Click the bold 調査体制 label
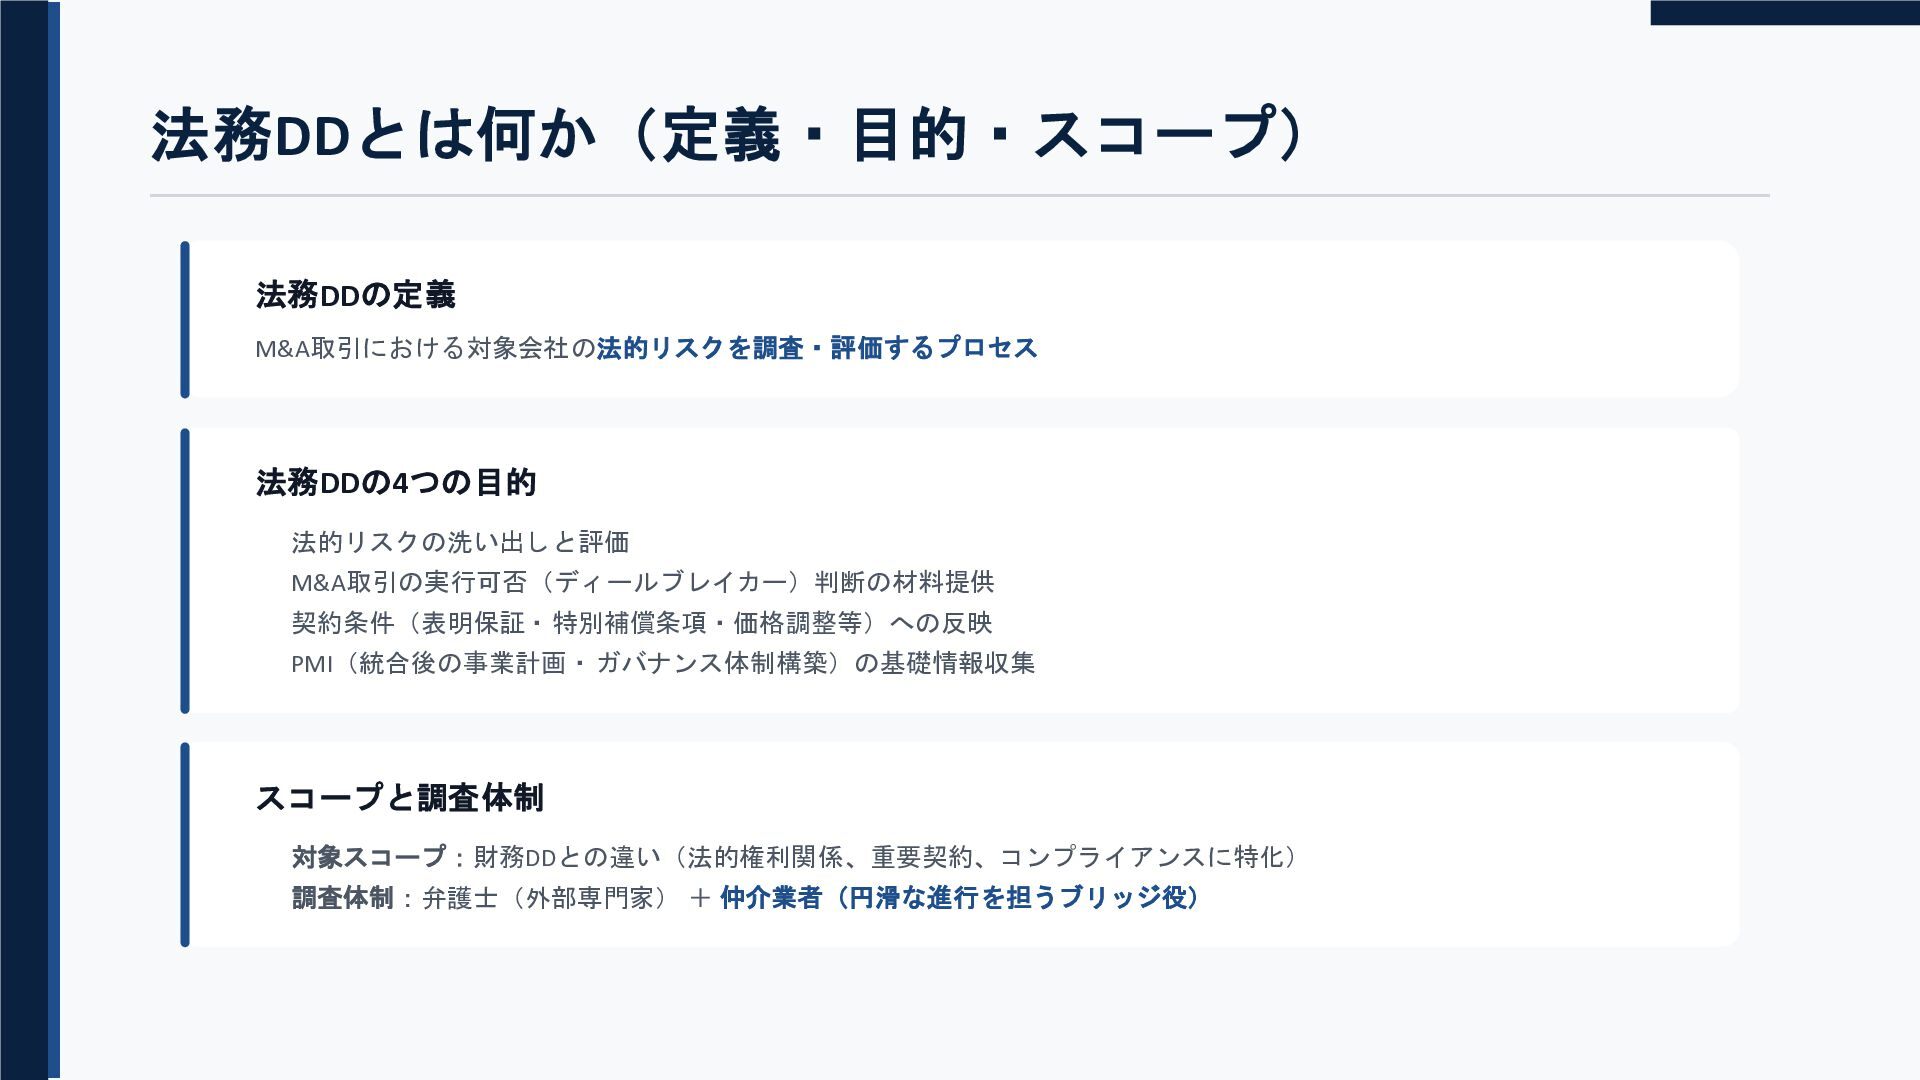This screenshot has height=1080, width=1920. coord(343,898)
